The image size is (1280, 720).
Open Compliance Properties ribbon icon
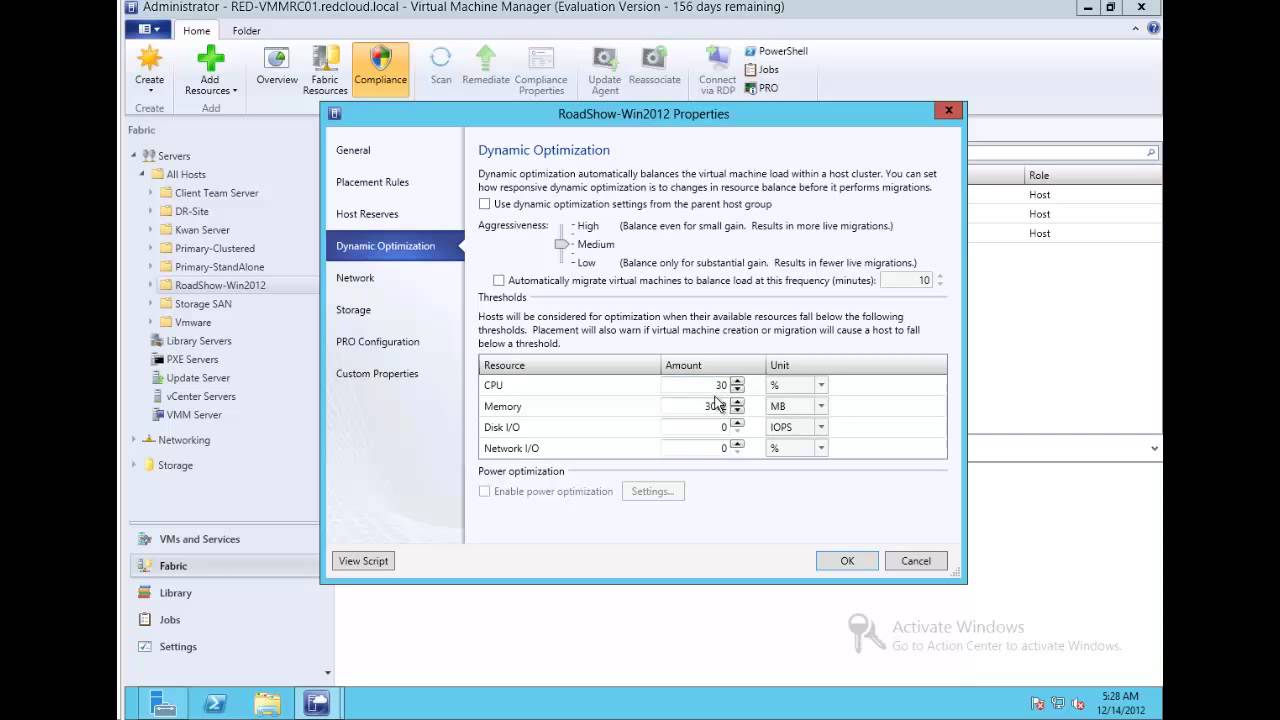541,59
